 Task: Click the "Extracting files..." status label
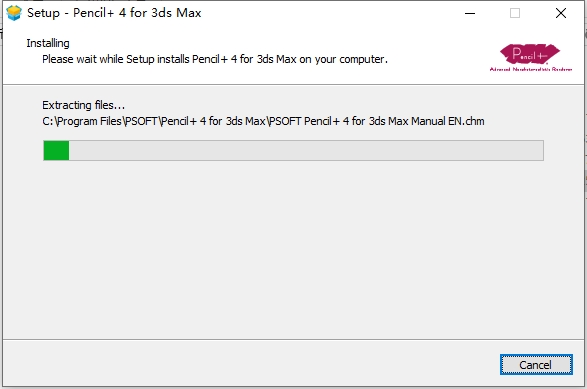tap(83, 105)
